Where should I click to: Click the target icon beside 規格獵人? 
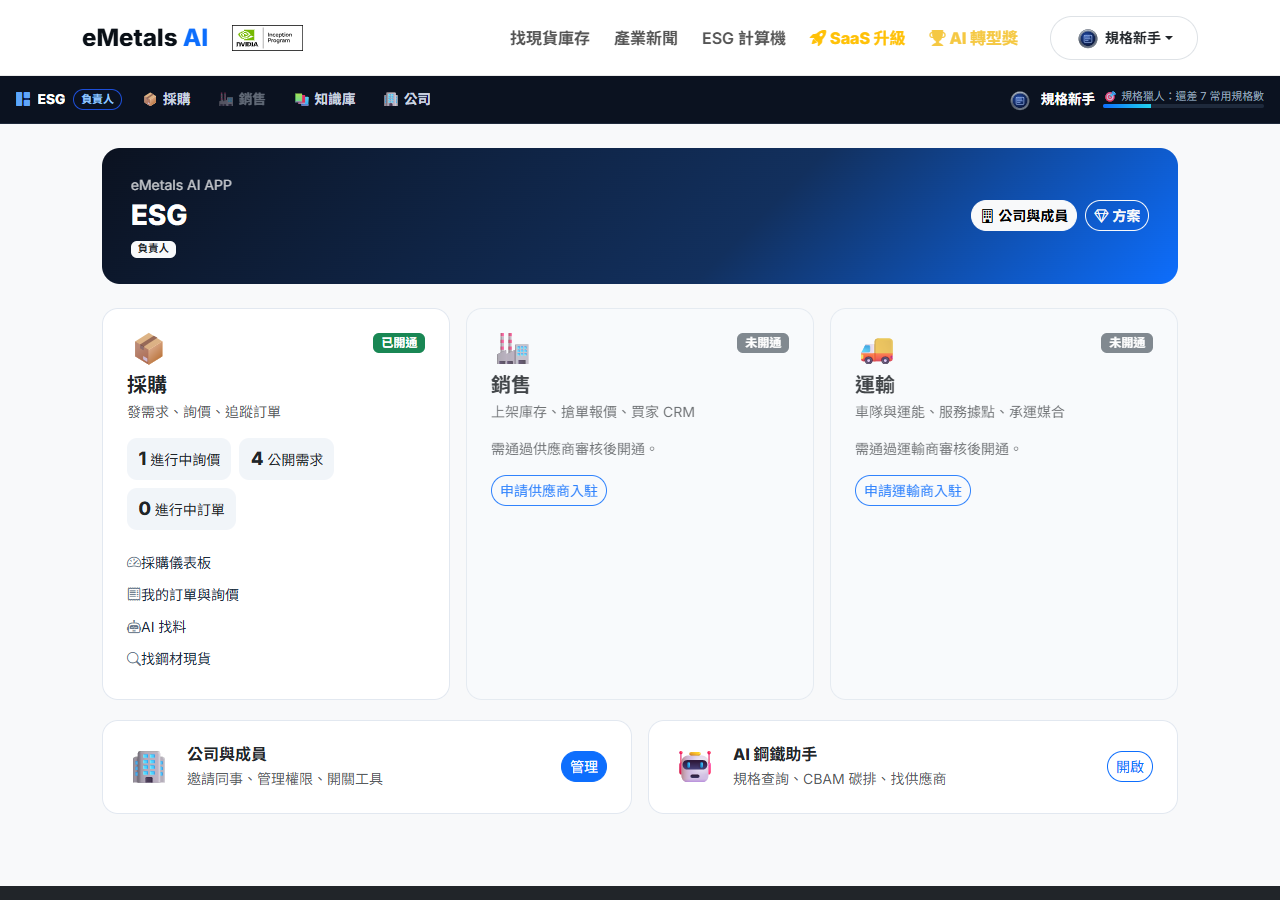1110,96
